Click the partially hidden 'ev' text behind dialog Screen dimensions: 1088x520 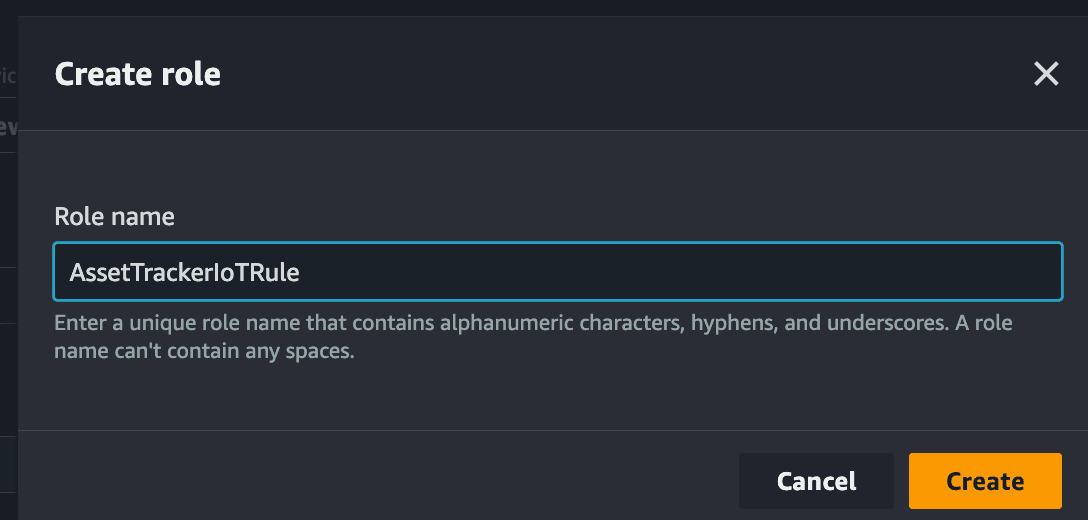pos(8,127)
